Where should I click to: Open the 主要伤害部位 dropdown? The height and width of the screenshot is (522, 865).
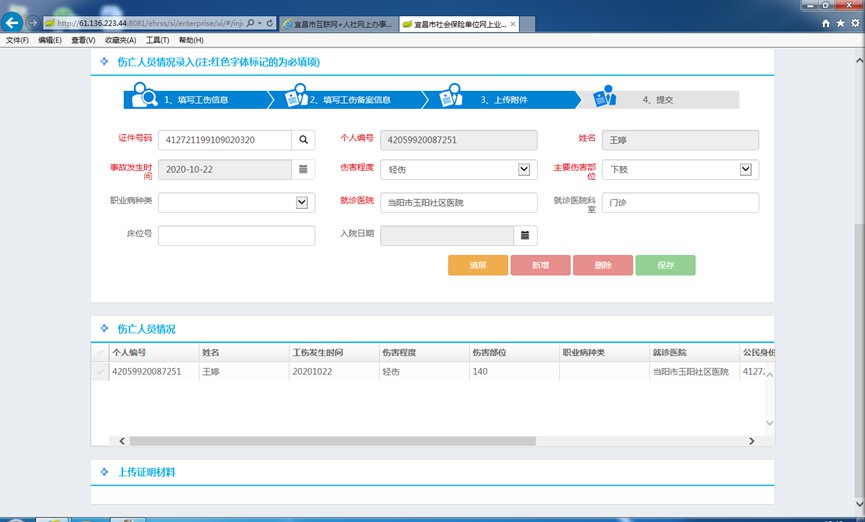point(745,170)
